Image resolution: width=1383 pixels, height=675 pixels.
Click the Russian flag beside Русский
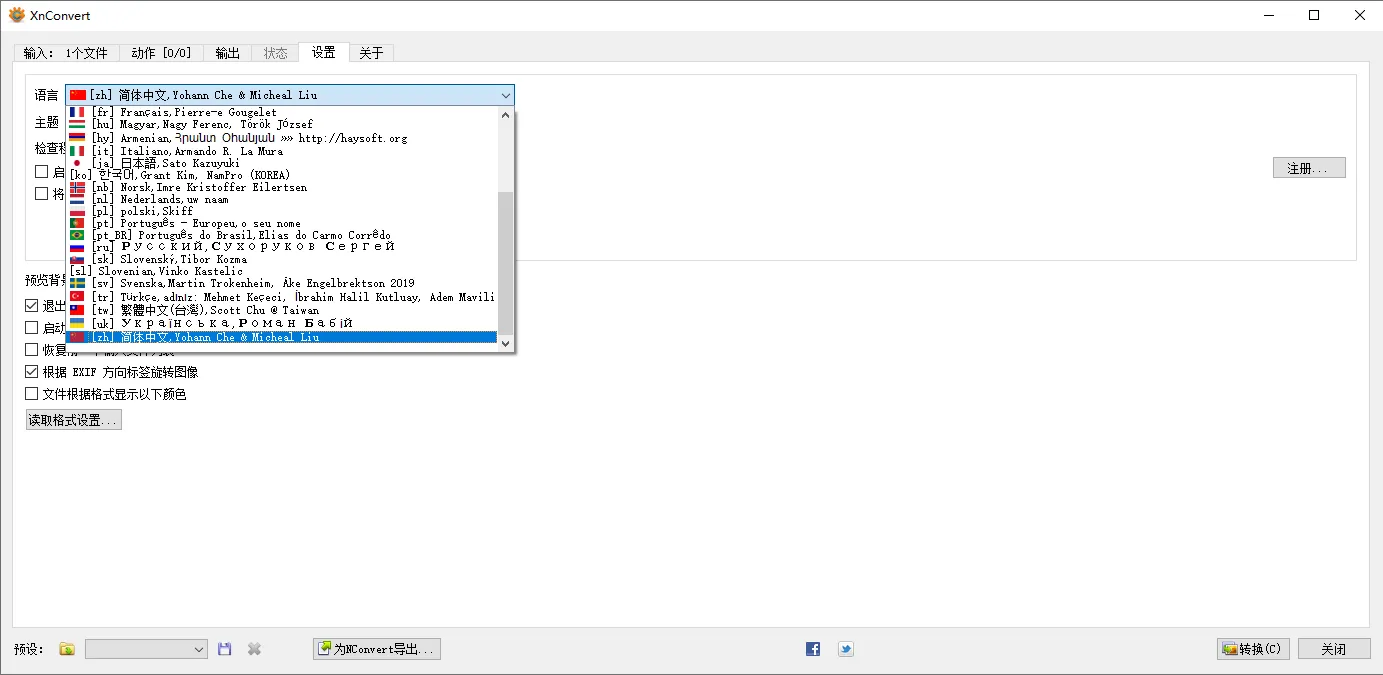[77, 247]
